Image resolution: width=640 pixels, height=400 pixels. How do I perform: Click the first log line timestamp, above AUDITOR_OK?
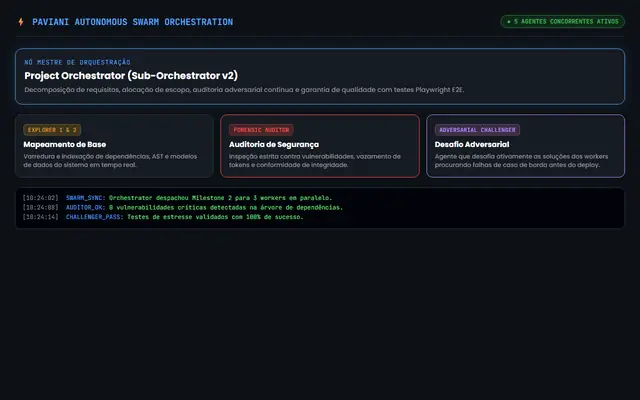[x=40, y=198]
